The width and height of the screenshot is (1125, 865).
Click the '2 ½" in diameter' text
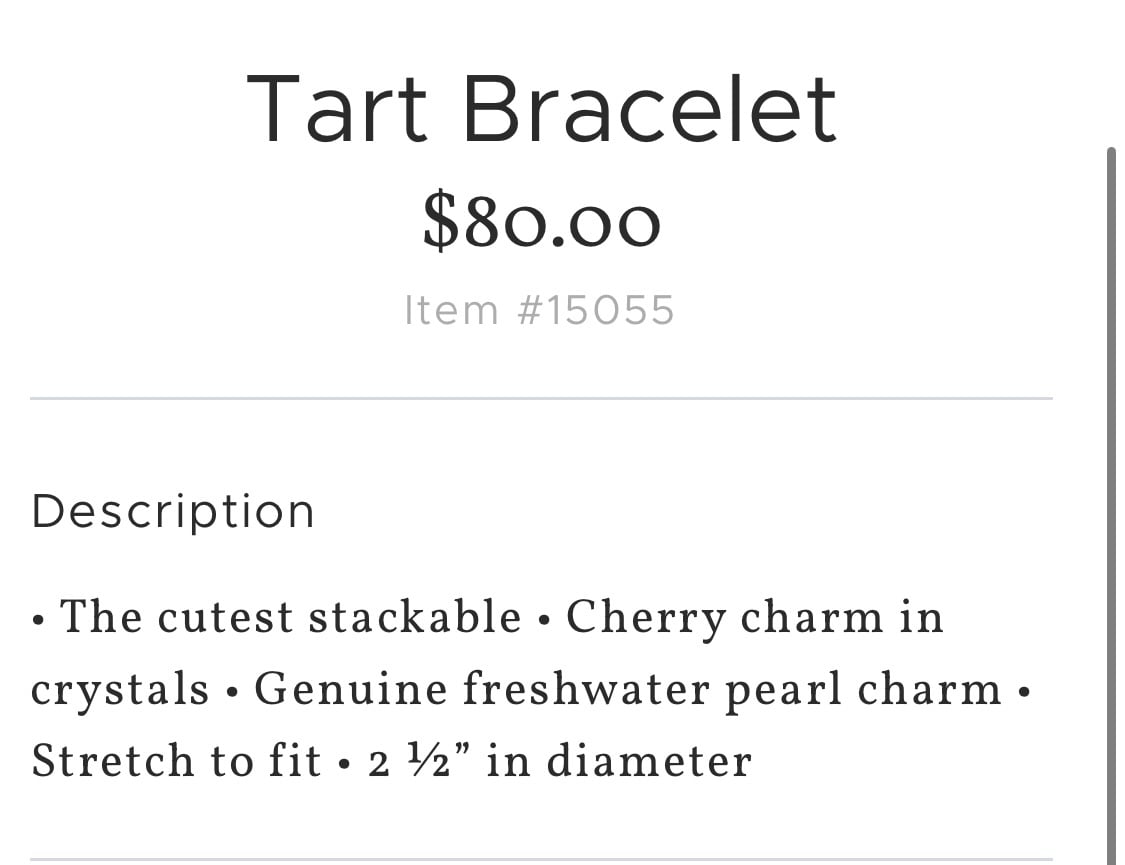tap(560, 761)
